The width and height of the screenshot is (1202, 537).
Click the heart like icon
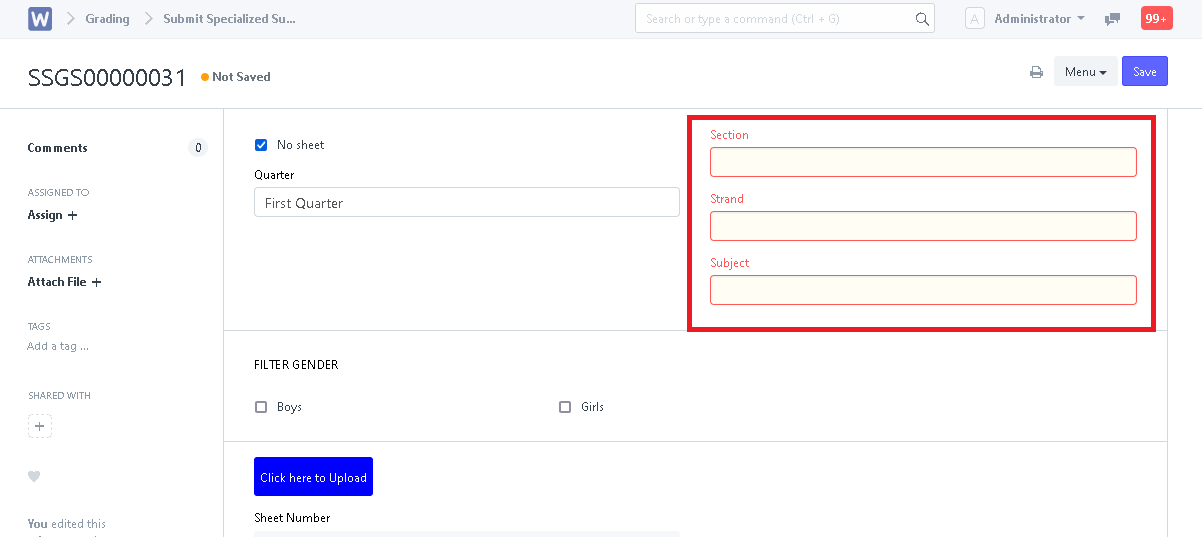(34, 476)
